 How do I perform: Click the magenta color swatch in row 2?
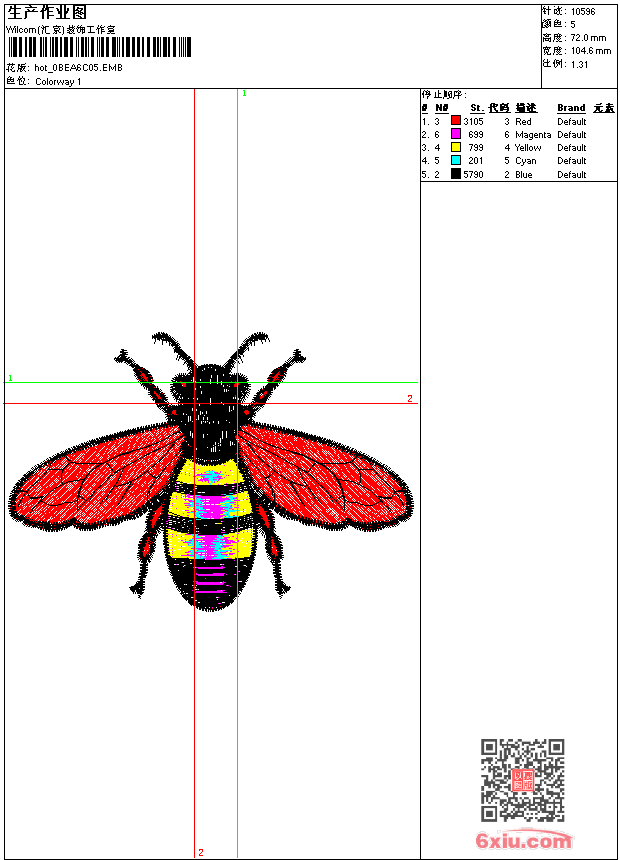tap(455, 134)
